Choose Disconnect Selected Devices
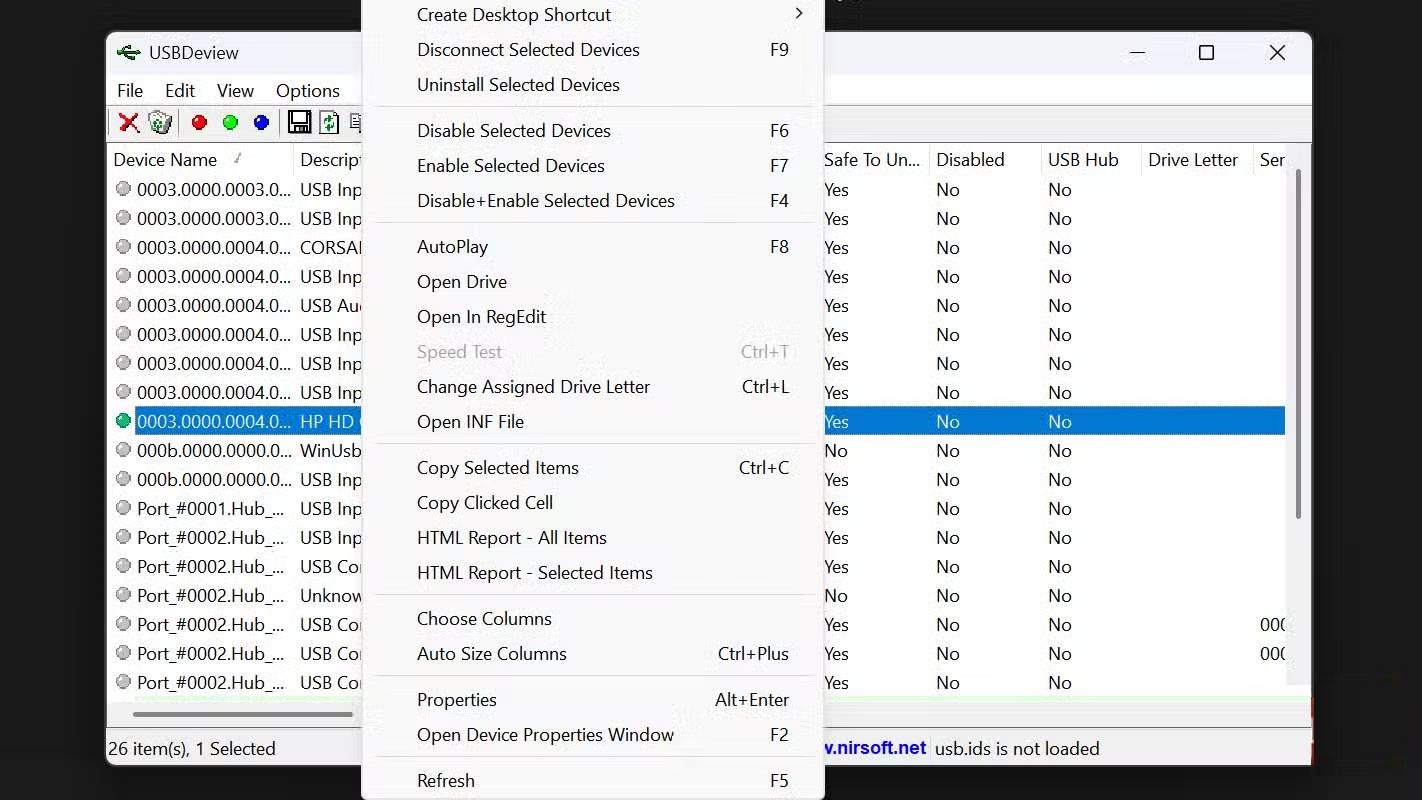1422x800 pixels. pos(593,50)
